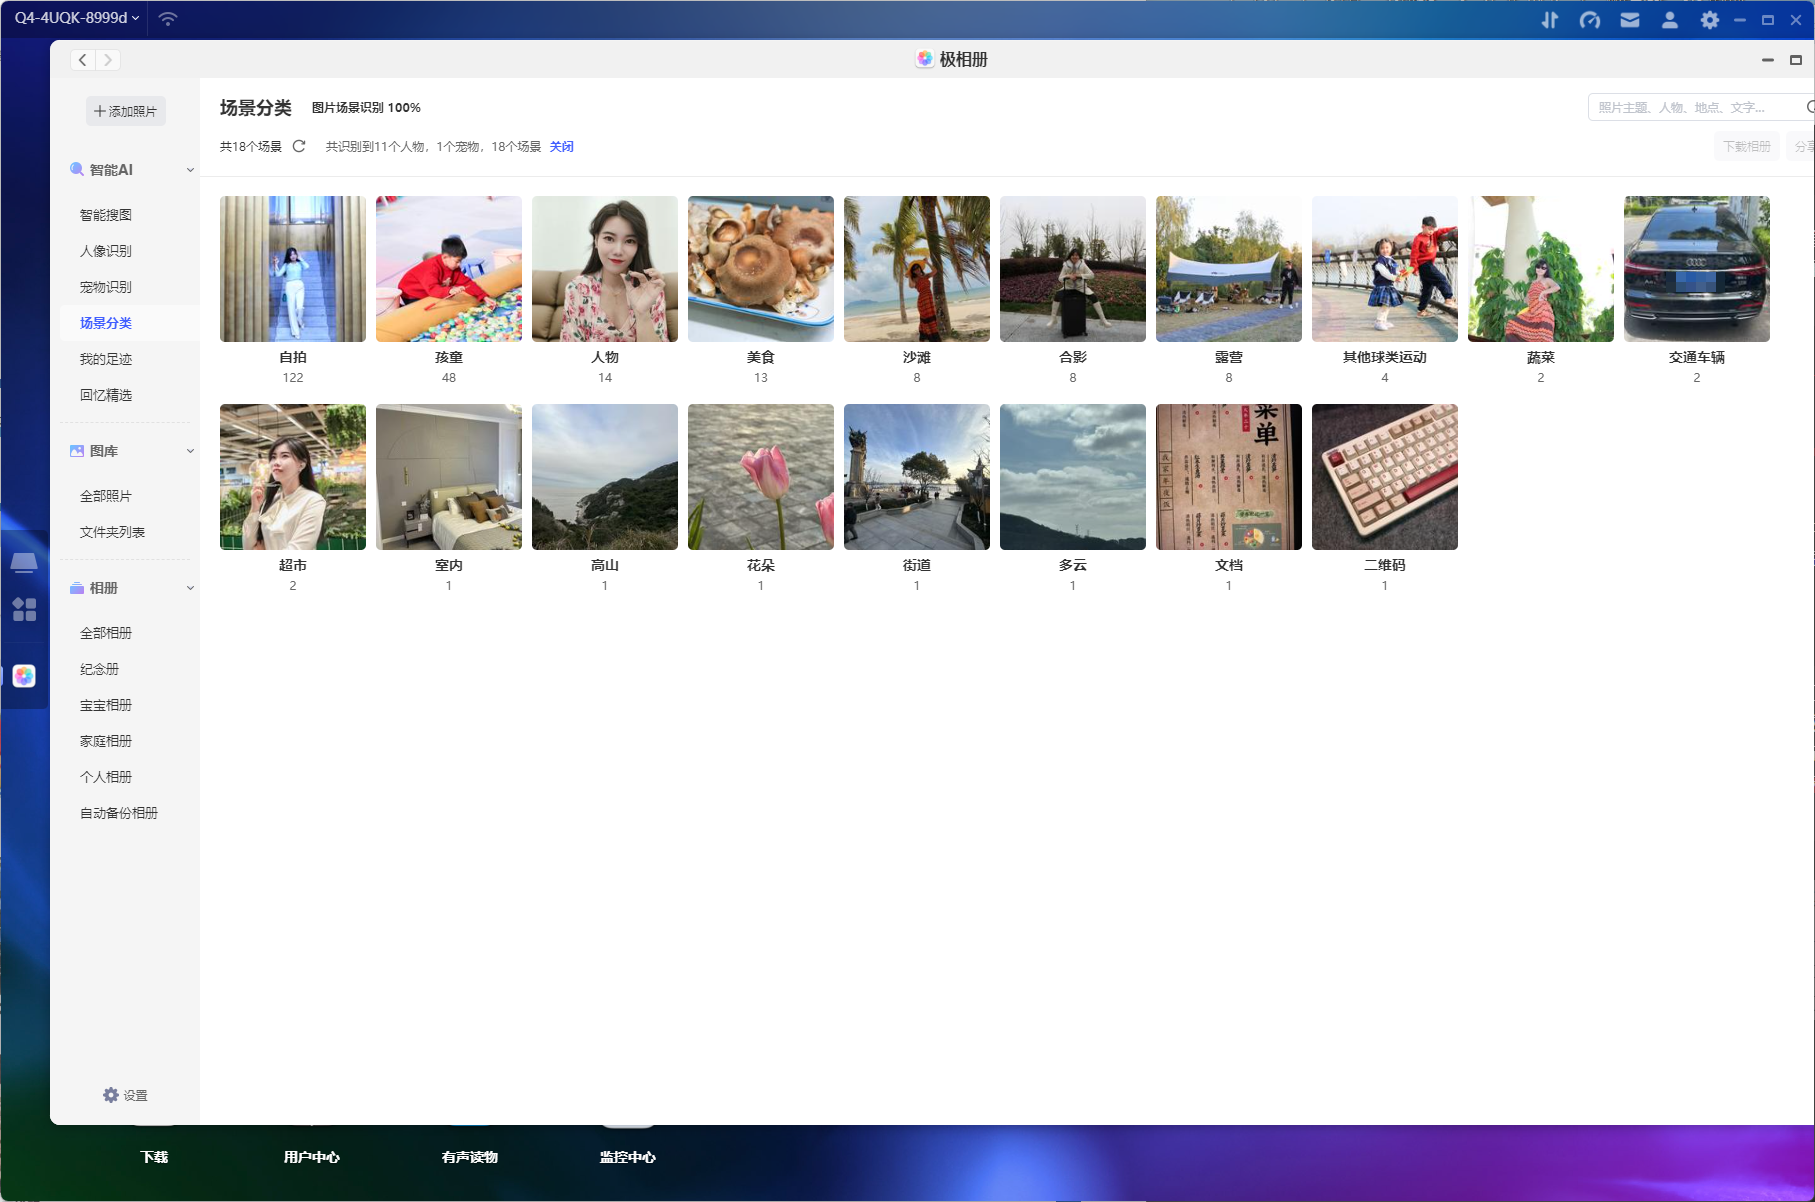Open 文件夹列表 in sidebar
The image size is (1815, 1202).
[x=112, y=532]
